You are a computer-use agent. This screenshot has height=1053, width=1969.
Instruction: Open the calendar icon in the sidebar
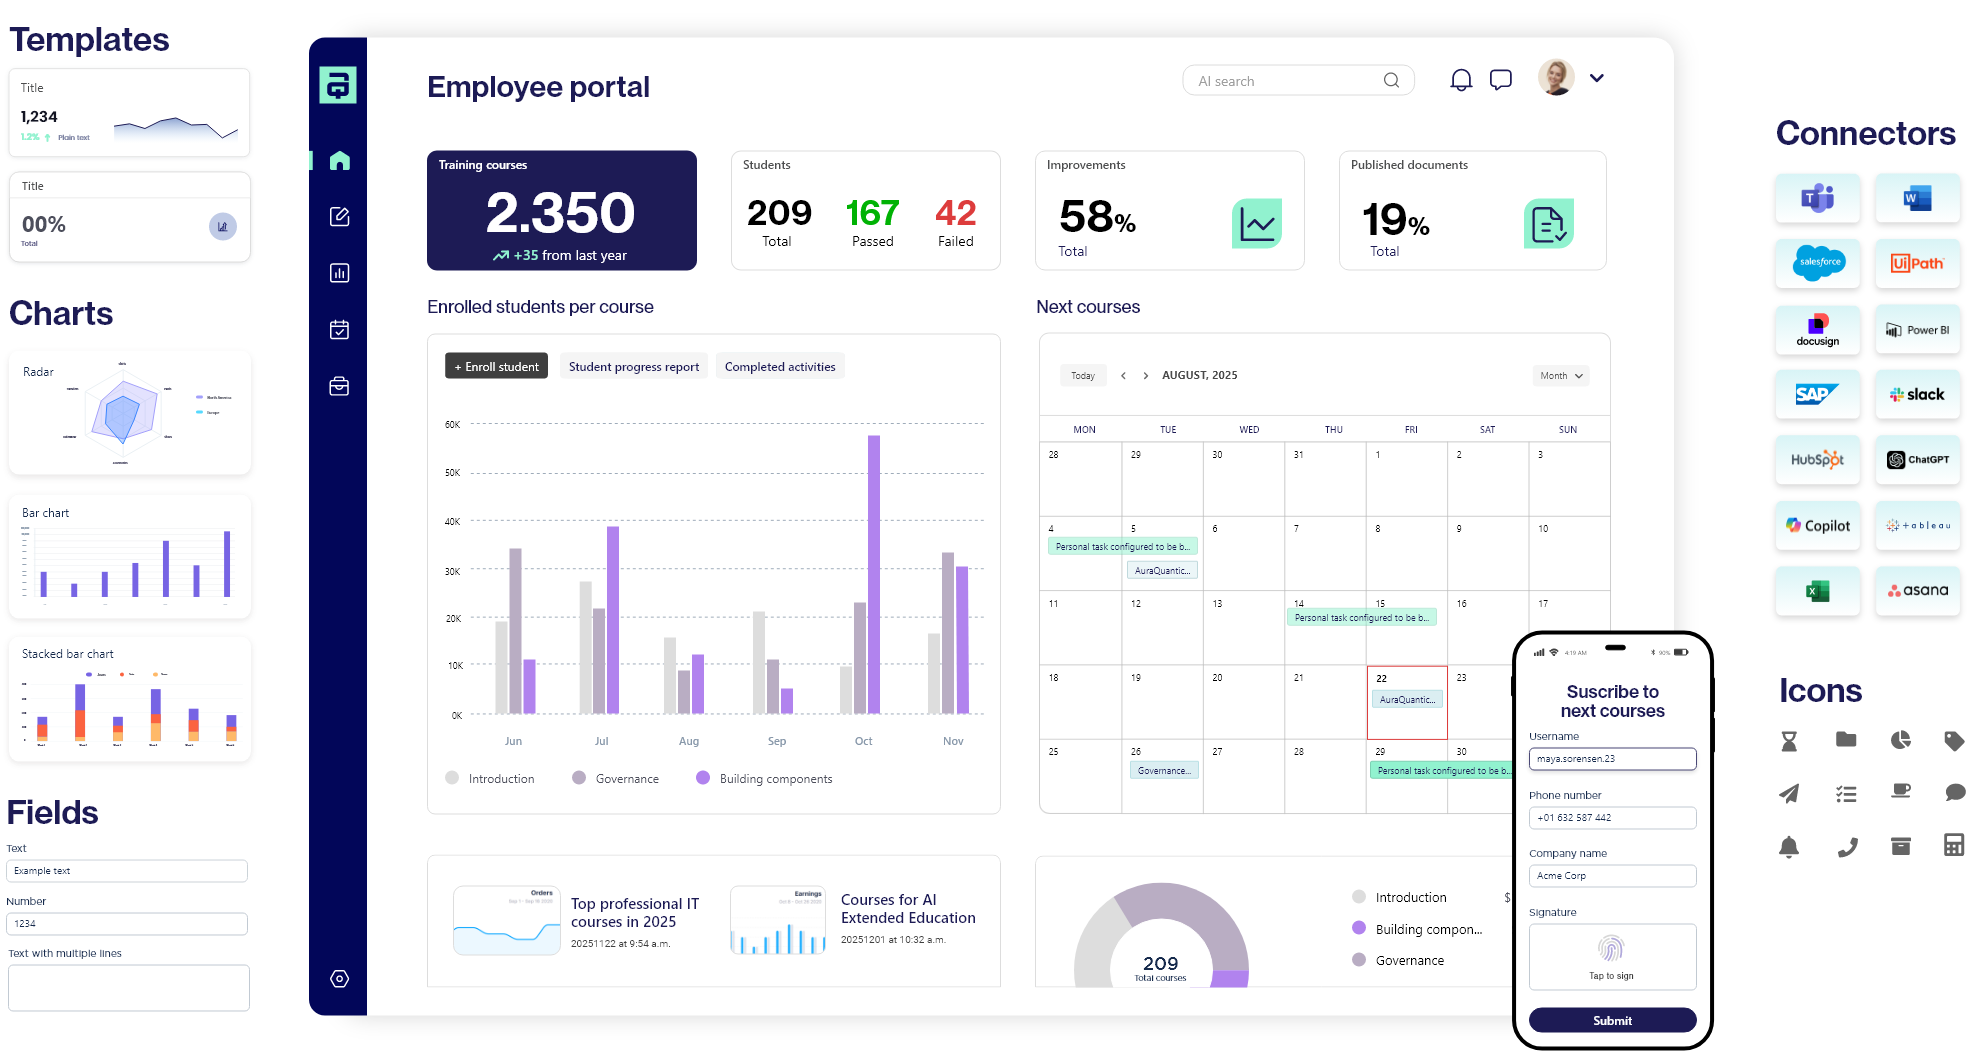339,329
